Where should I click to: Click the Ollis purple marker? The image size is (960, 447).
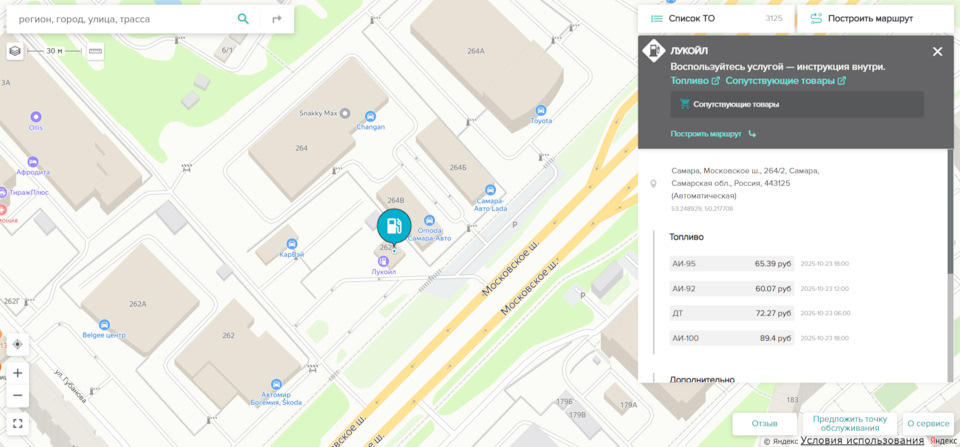pos(36,116)
